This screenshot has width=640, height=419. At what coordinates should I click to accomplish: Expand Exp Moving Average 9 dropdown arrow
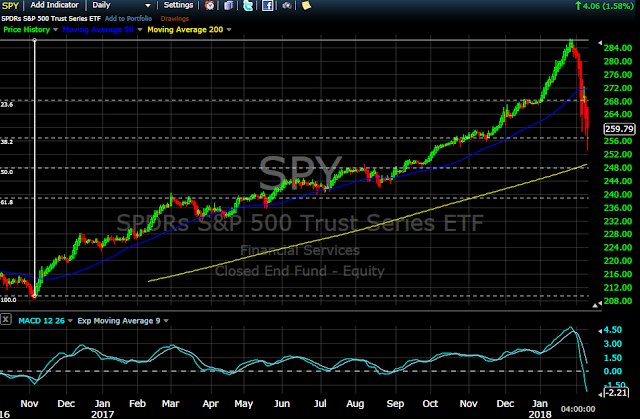point(166,321)
